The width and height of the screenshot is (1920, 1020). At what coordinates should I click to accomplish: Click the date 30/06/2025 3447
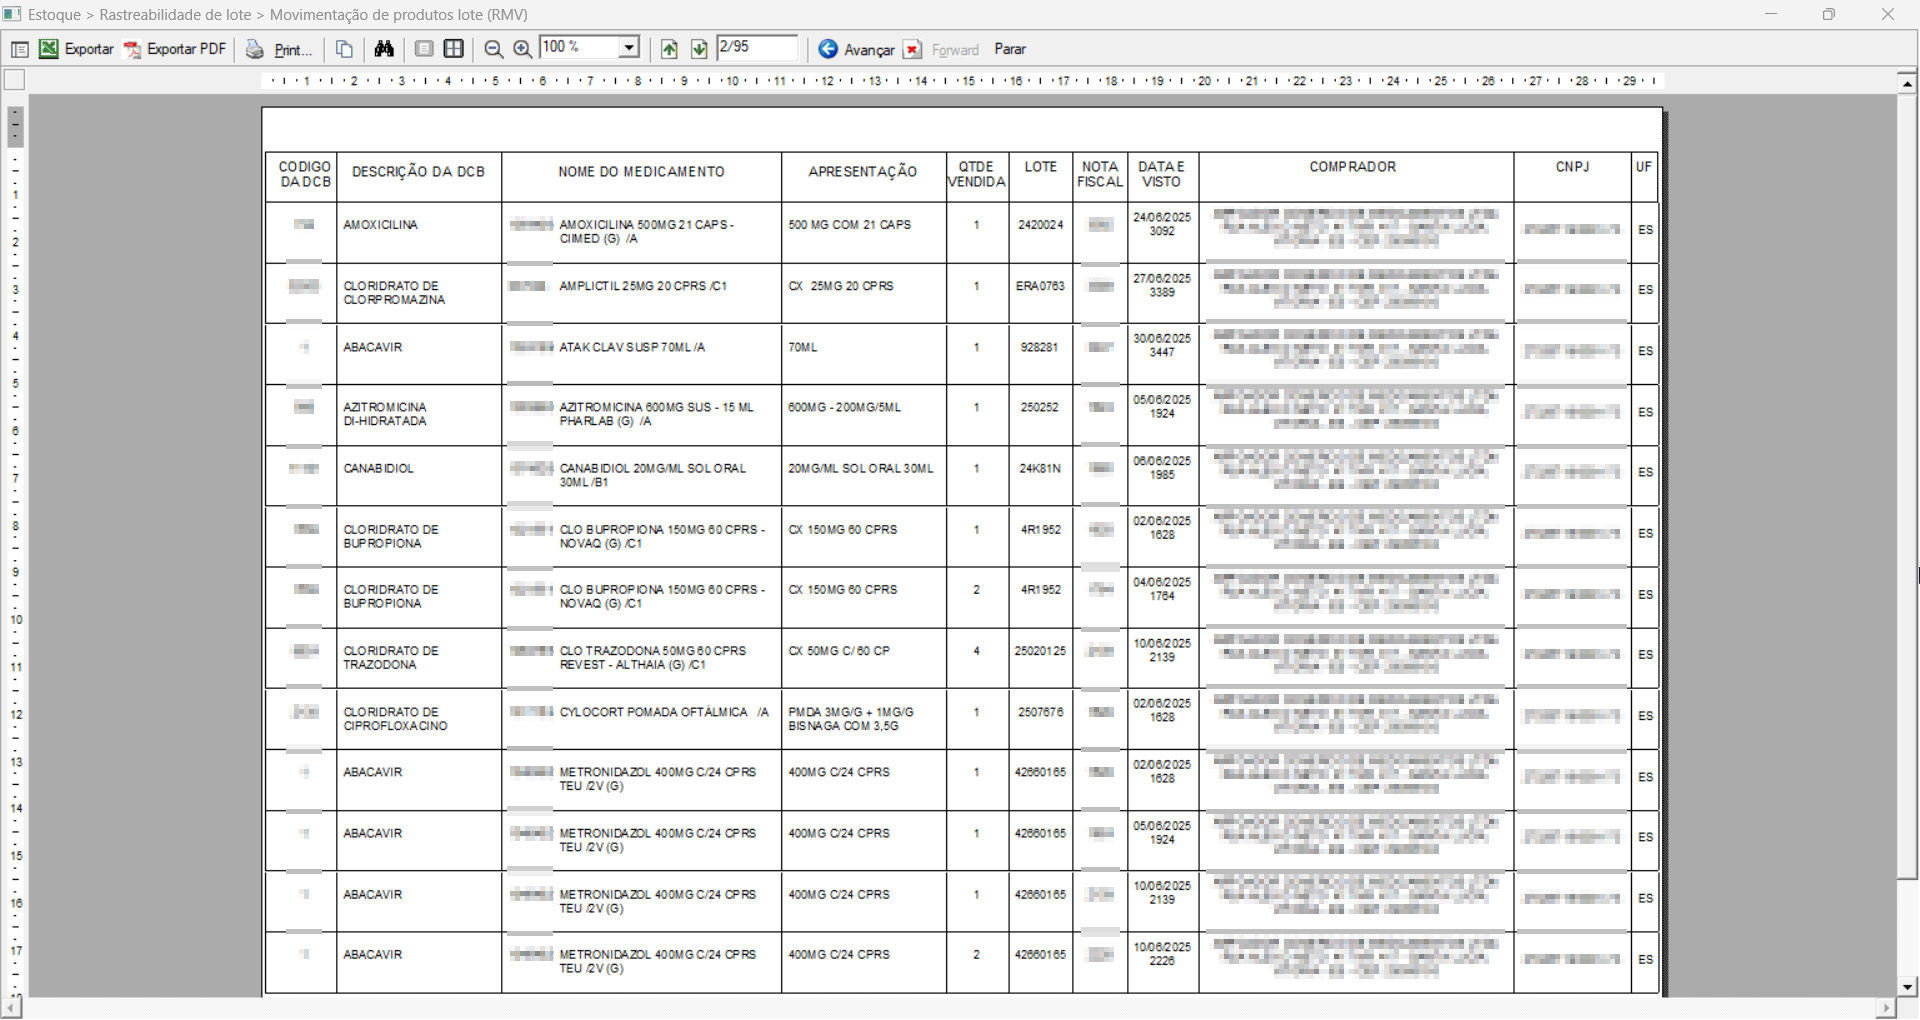[1162, 345]
